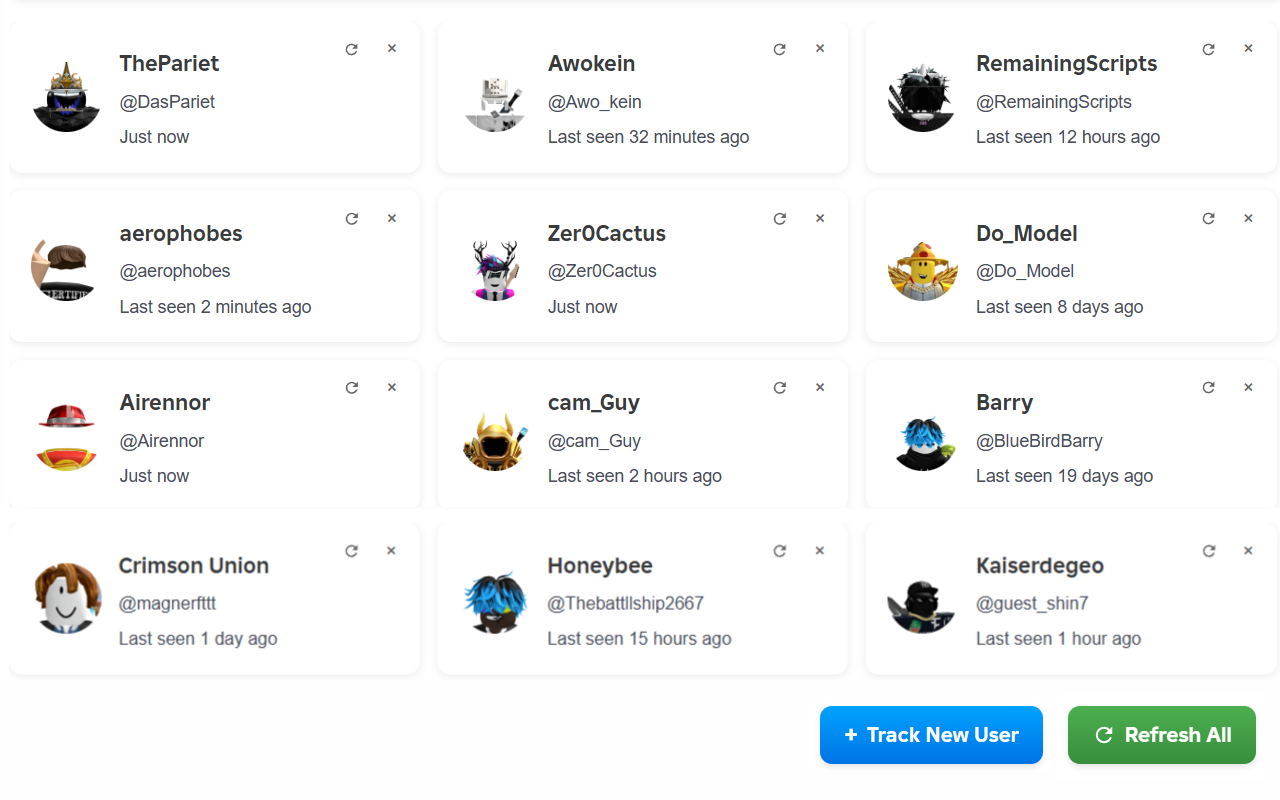
Task: Remove Honeybee's tracking card
Action: [820, 550]
